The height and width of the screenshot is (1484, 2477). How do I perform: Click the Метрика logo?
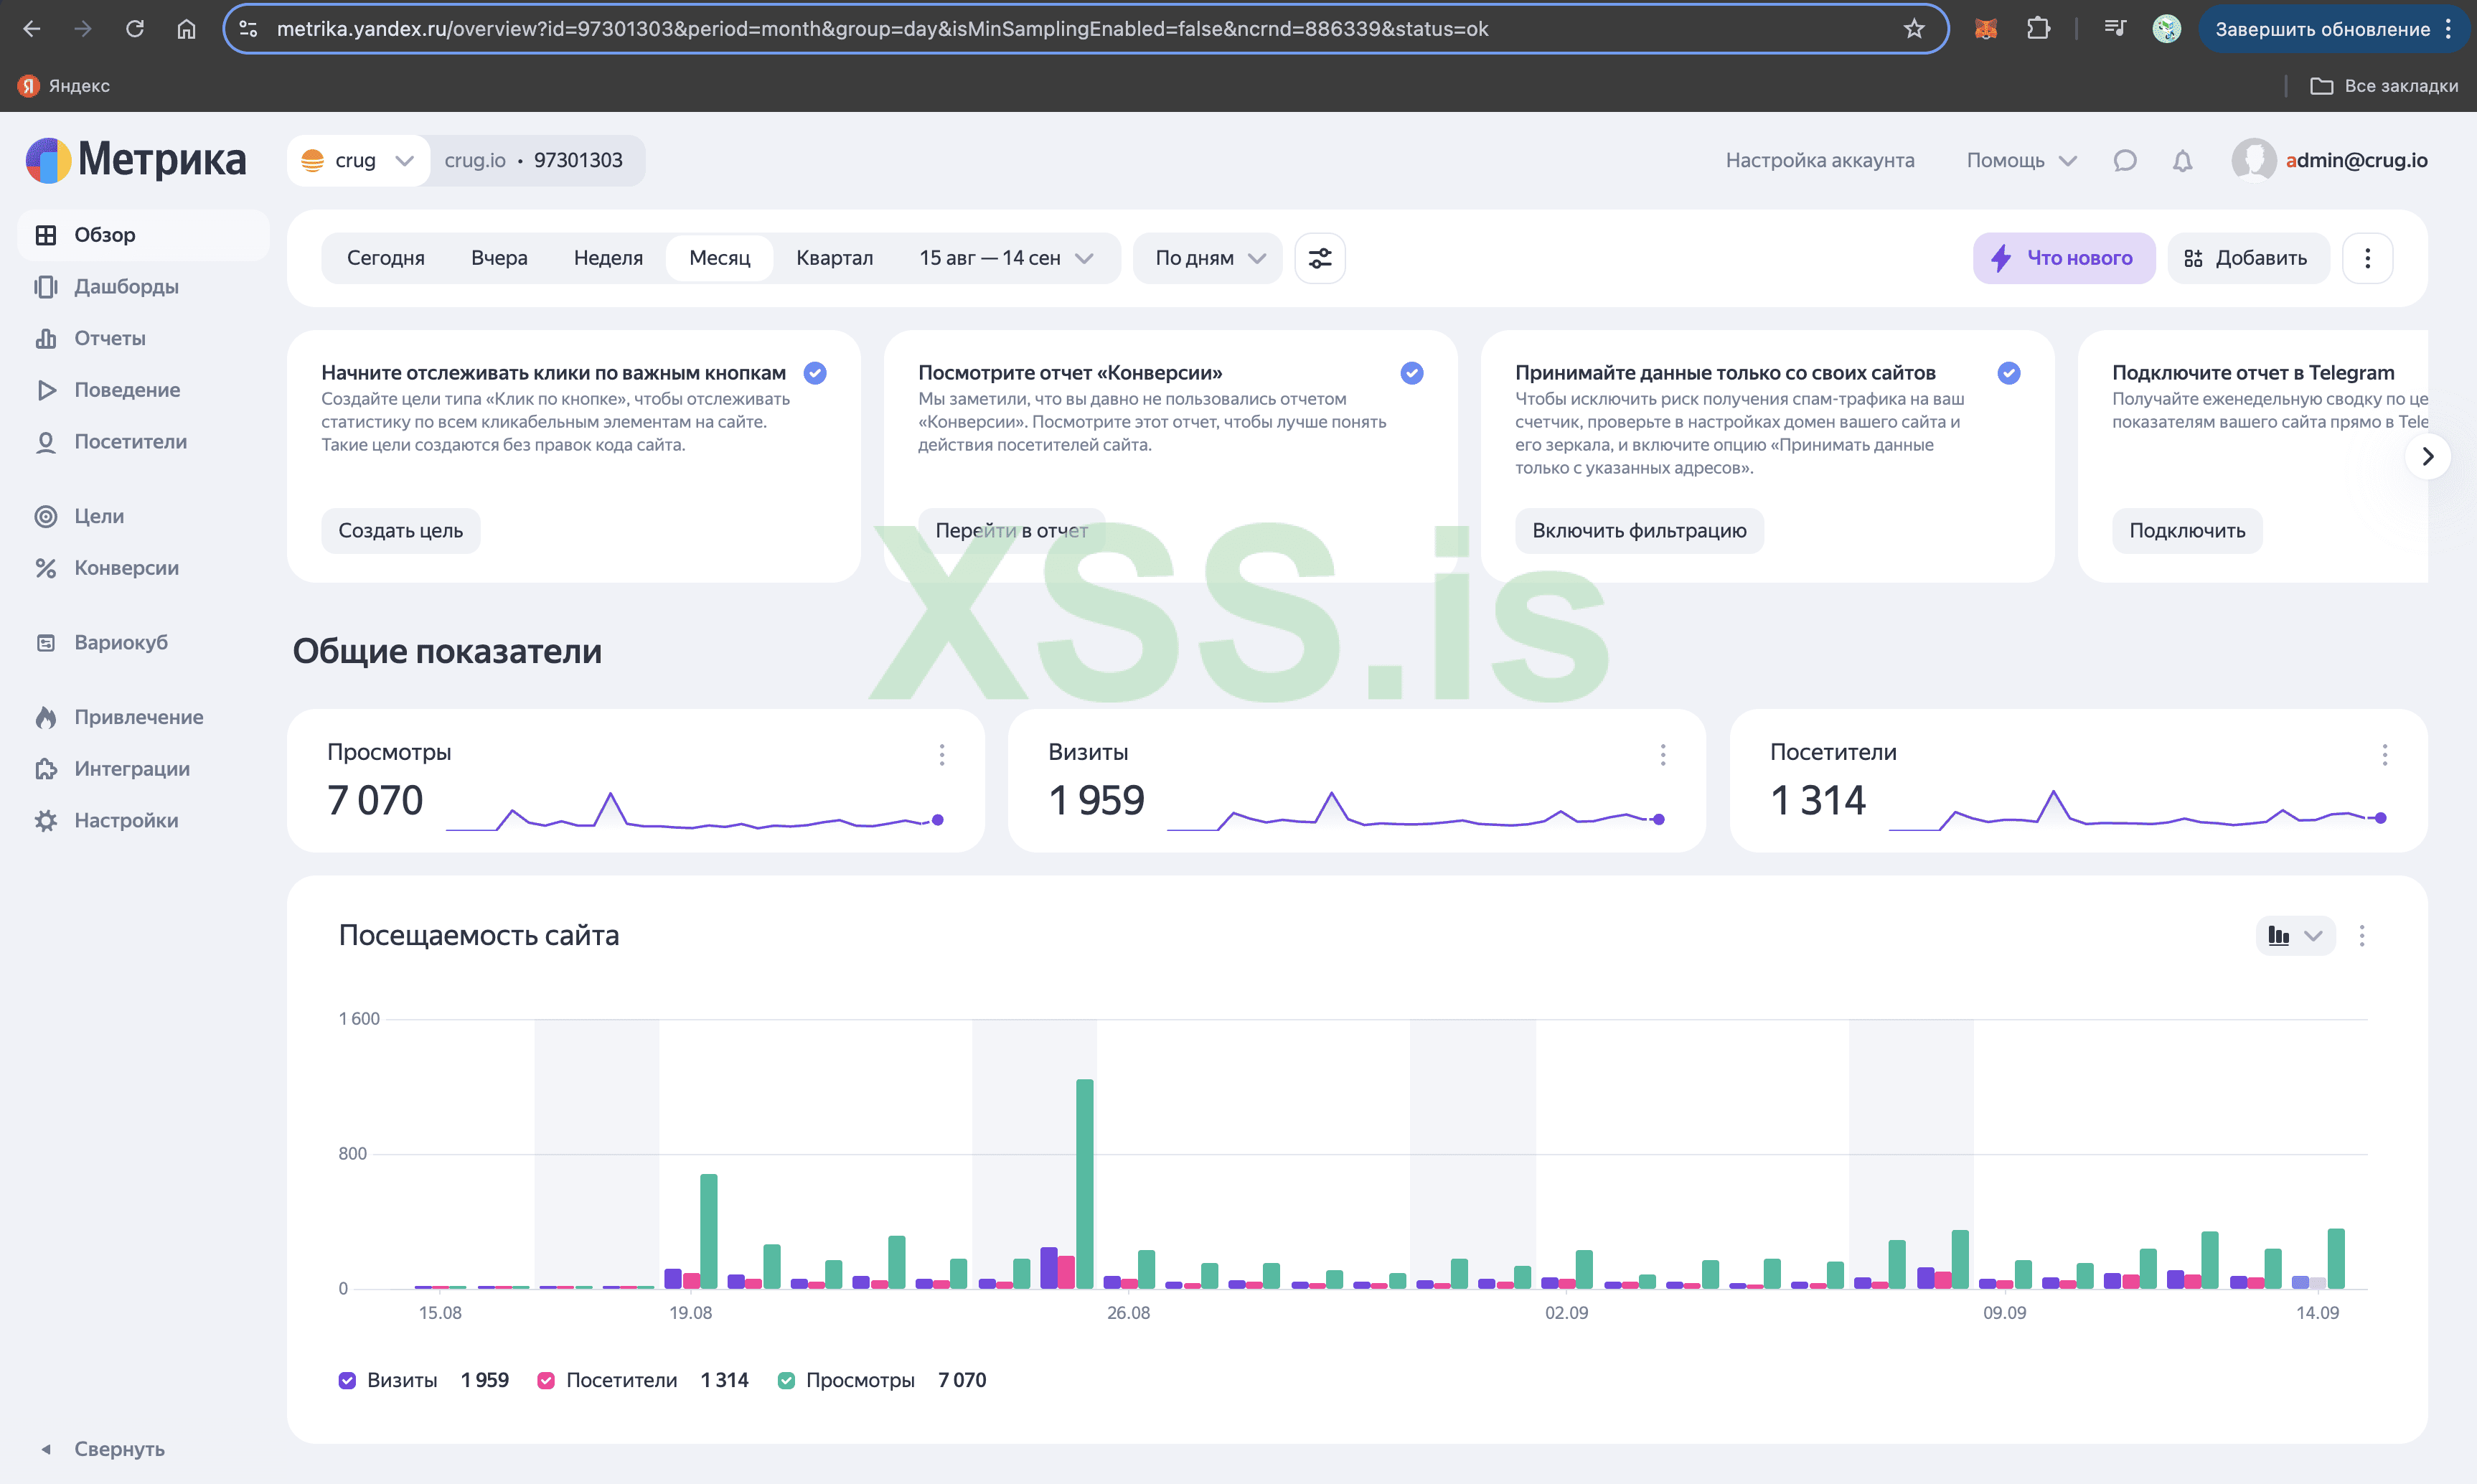[x=136, y=160]
